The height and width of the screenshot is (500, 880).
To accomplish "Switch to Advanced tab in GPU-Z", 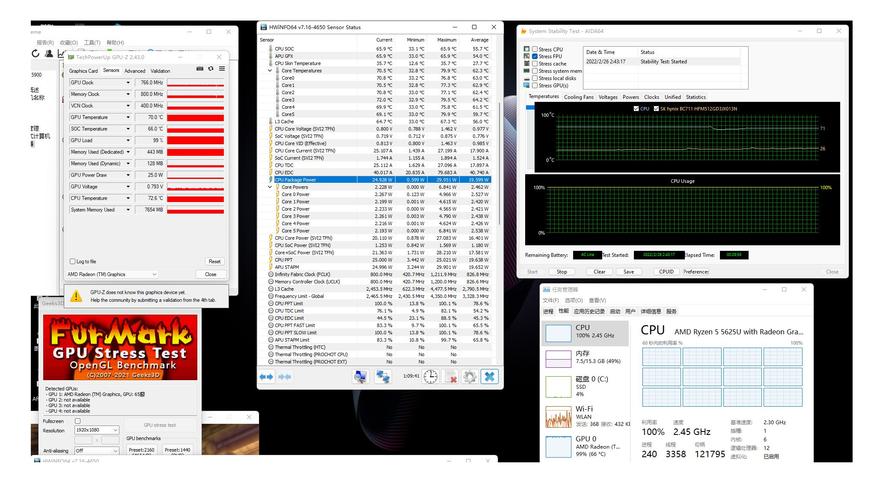I will tap(135, 71).
